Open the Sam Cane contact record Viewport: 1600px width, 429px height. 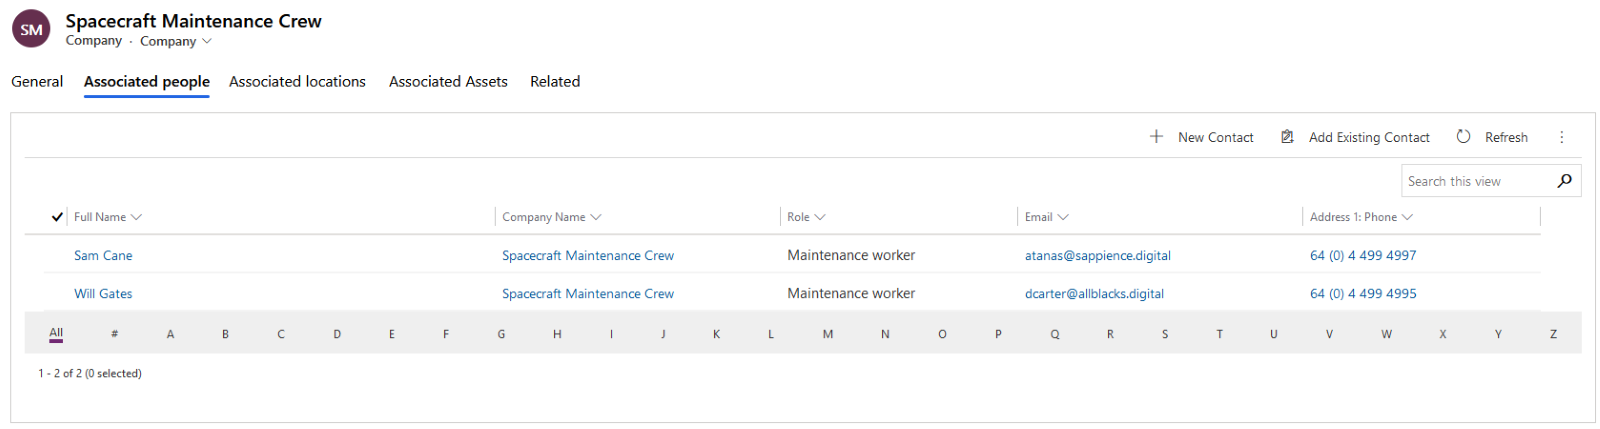103,256
